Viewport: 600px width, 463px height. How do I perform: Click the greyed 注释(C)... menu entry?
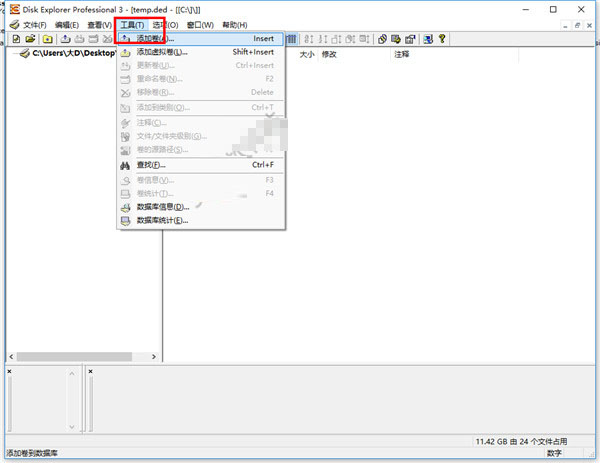[201, 123]
